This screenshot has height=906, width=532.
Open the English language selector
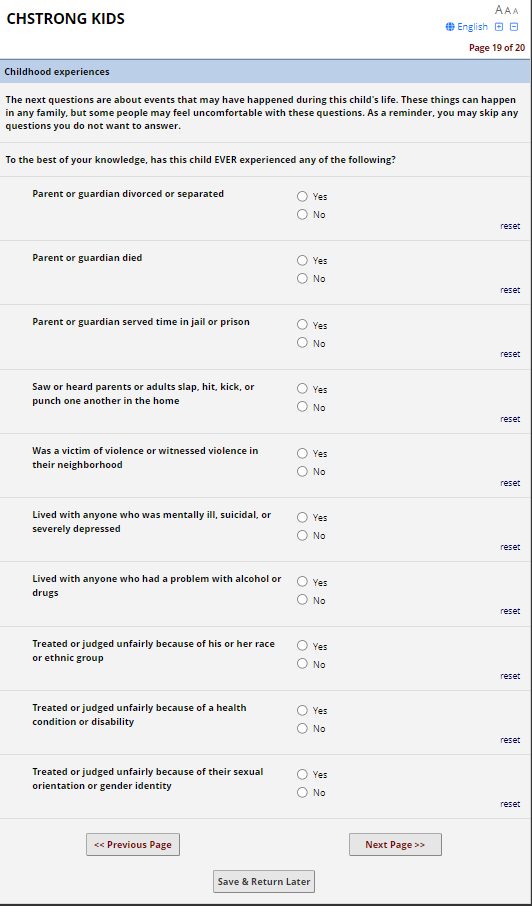point(473,27)
